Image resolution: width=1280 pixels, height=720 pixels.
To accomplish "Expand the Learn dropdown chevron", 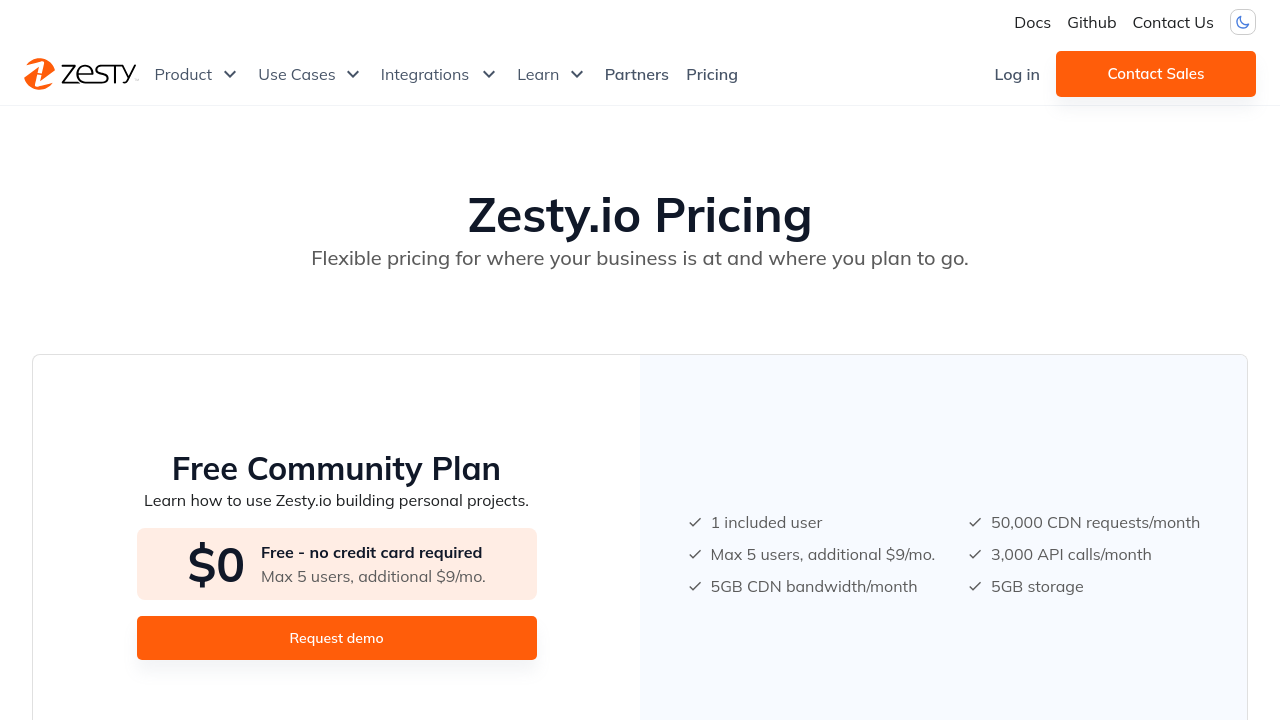I will (x=577, y=74).
